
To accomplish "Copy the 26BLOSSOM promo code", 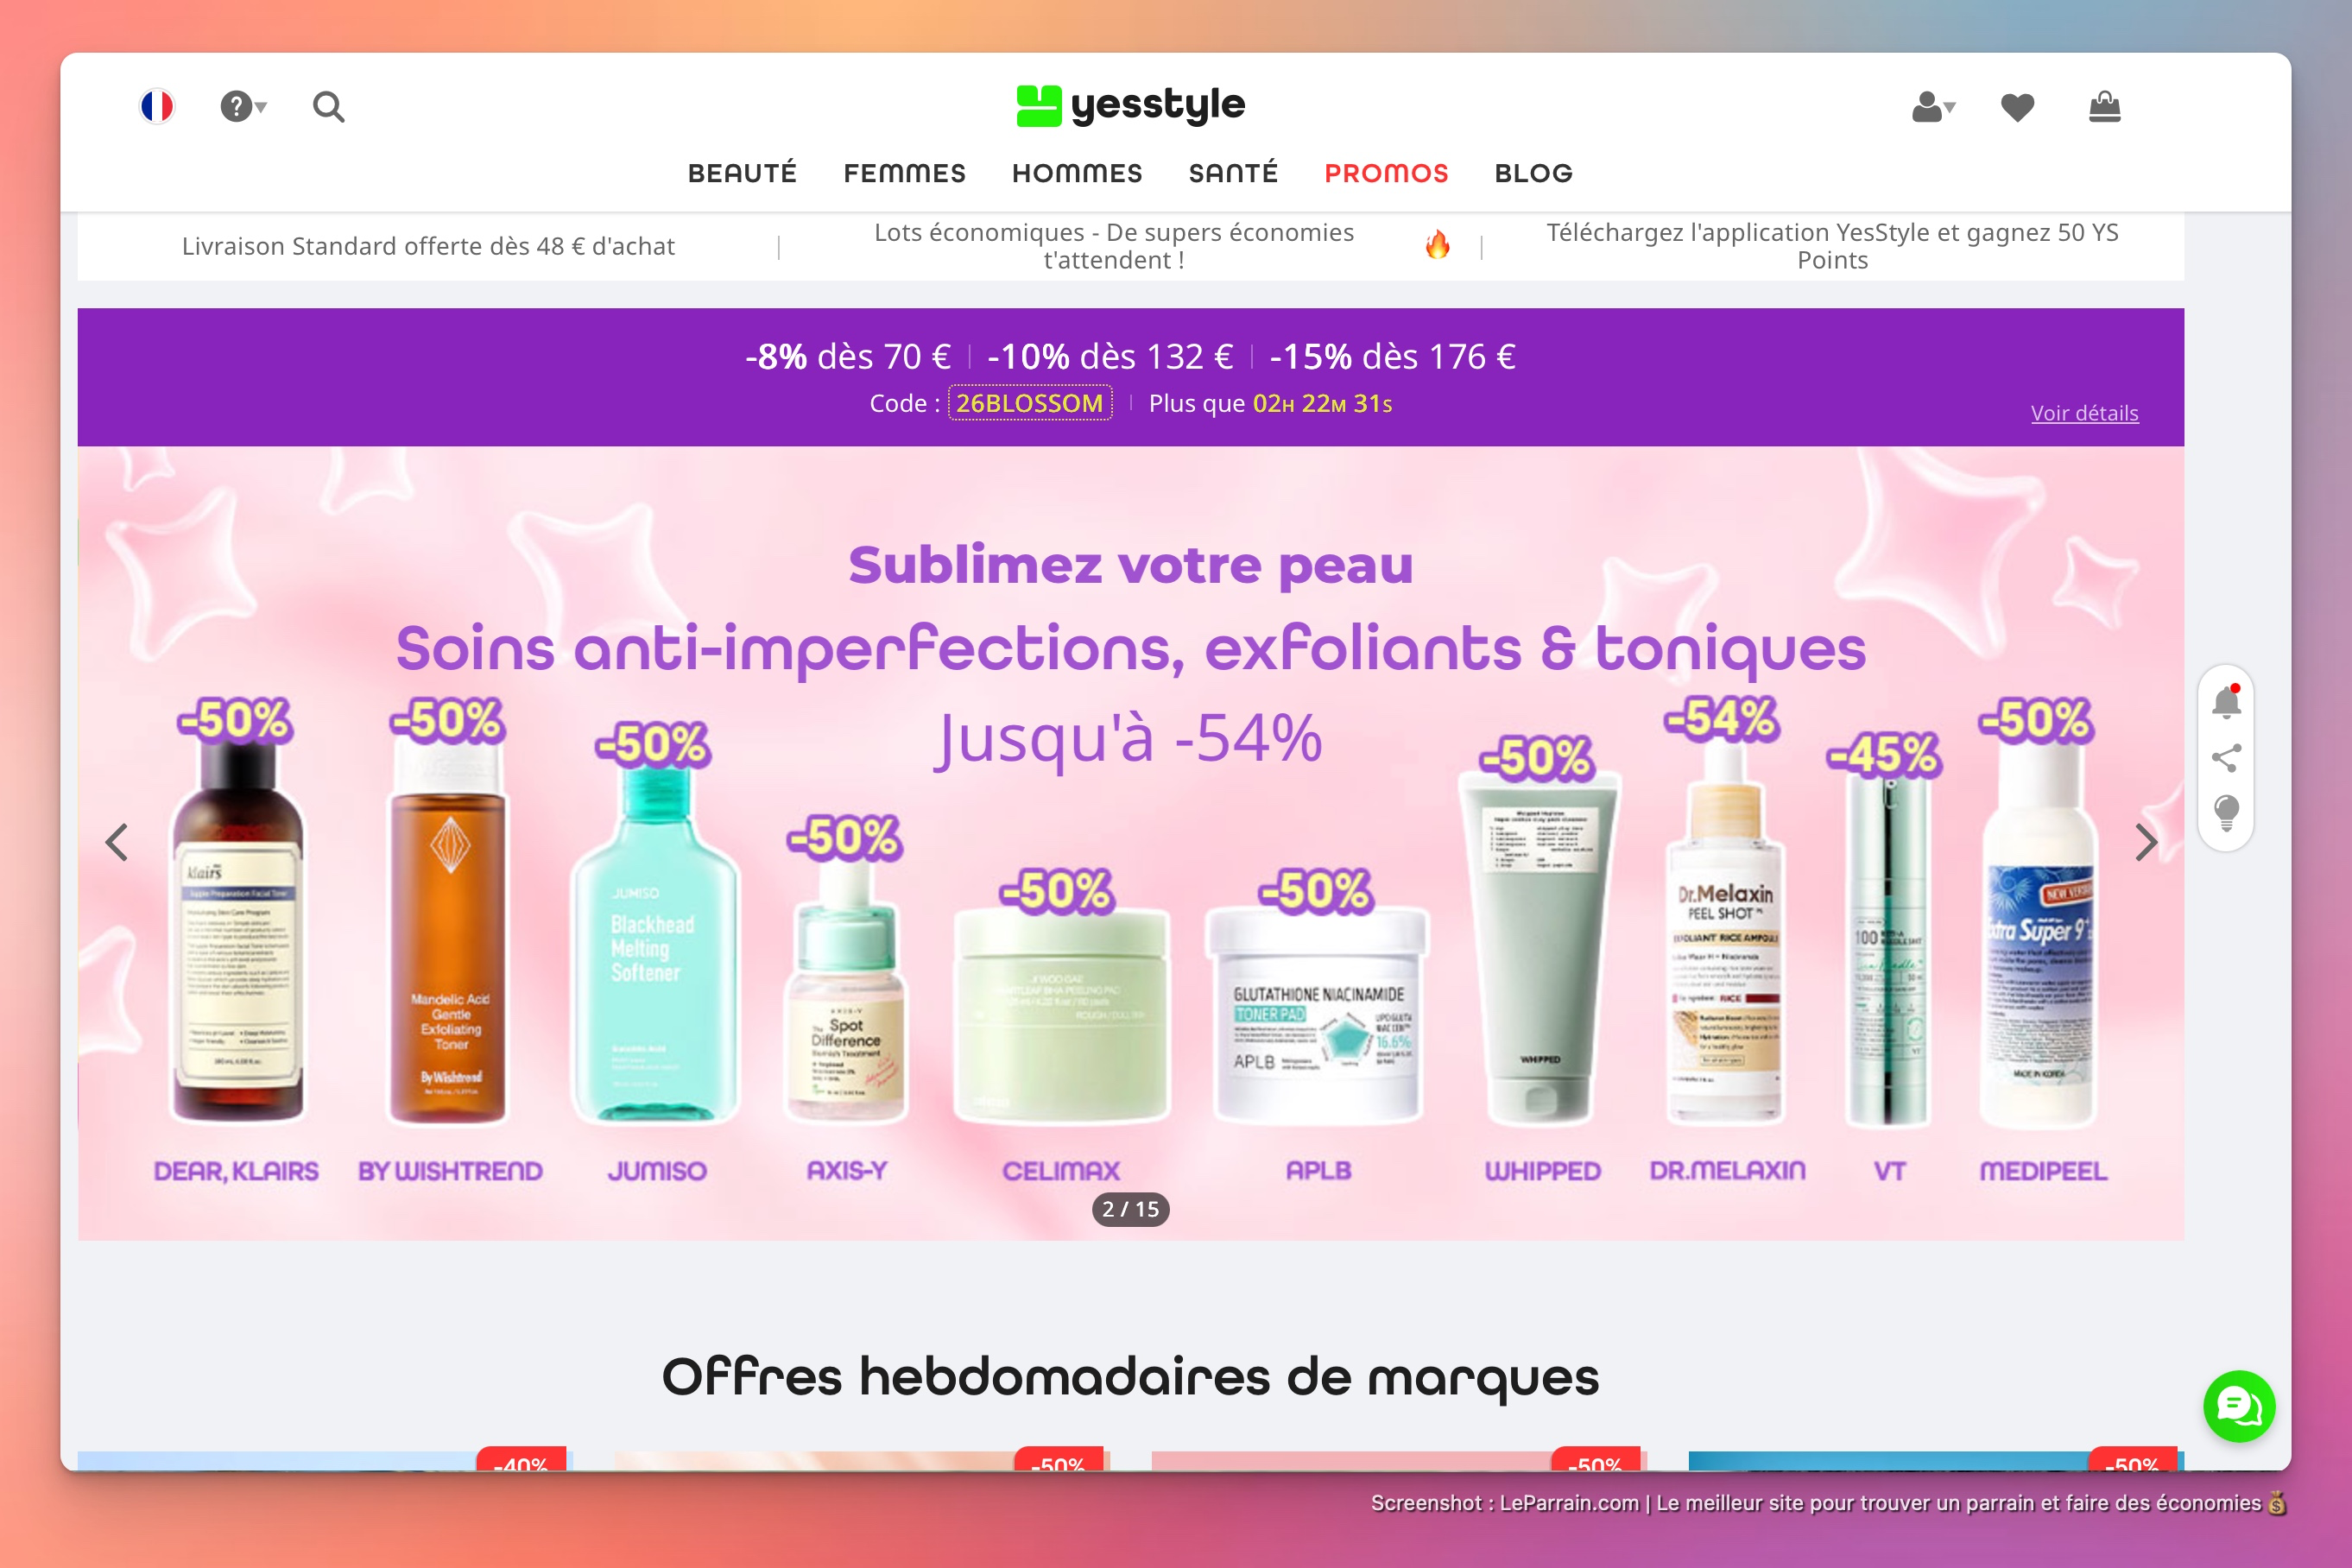I will click(1030, 403).
